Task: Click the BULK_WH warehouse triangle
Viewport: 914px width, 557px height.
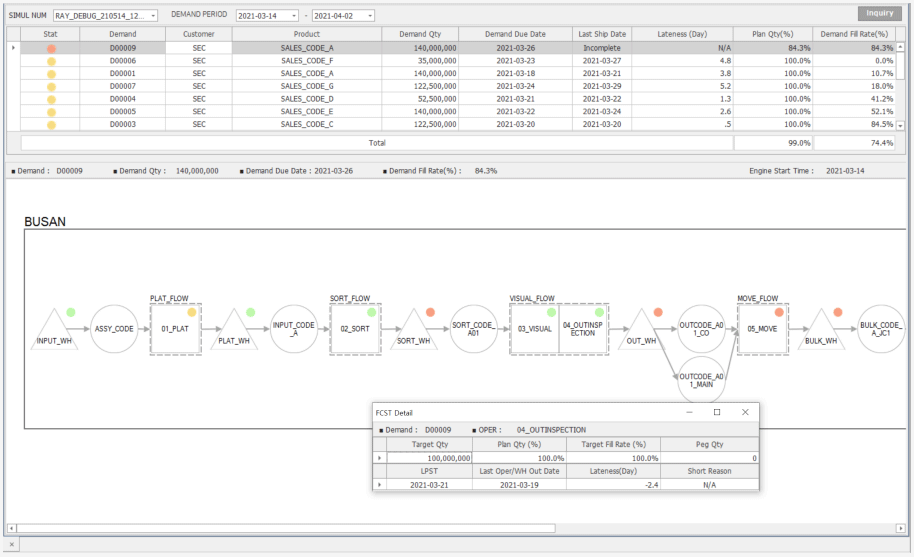Action: 822,331
